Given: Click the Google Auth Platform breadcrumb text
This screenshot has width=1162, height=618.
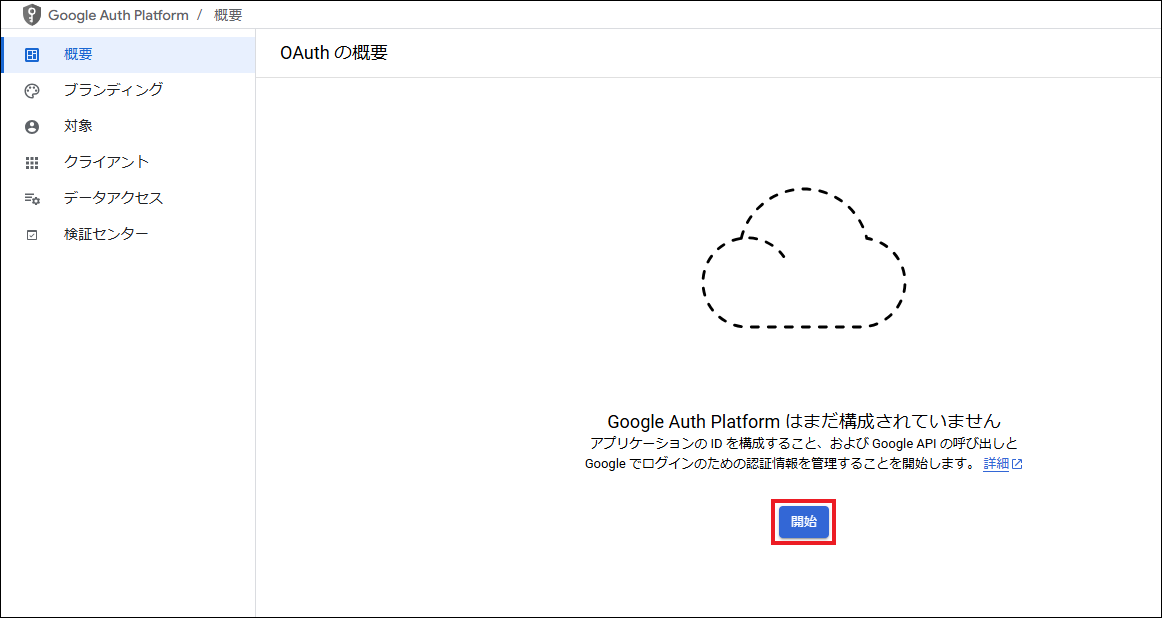Looking at the screenshot, I should (118, 15).
